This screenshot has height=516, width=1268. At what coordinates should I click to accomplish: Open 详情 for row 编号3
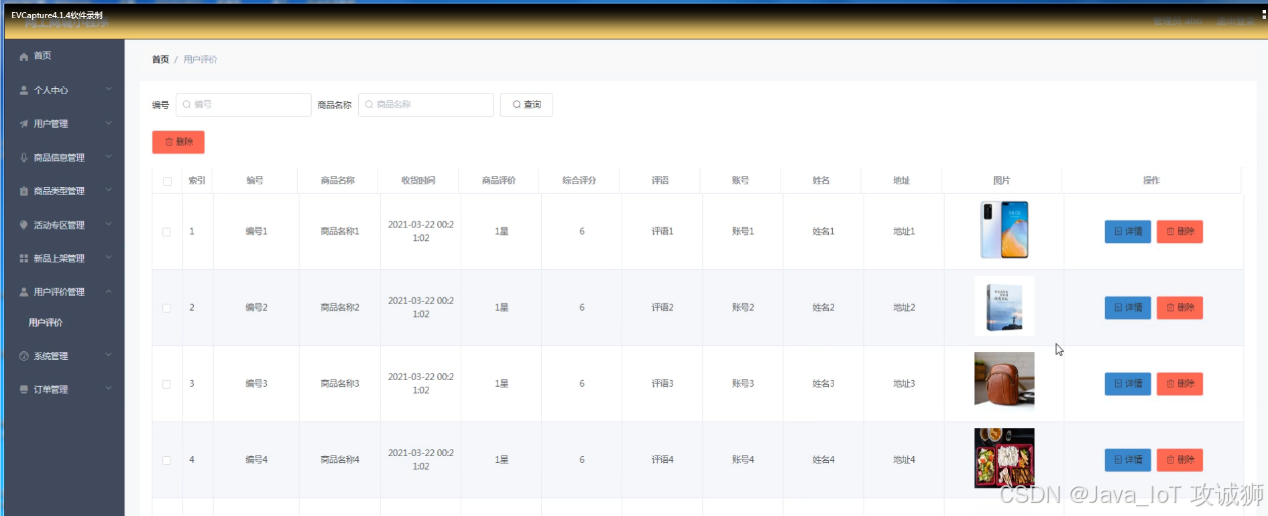(1127, 384)
